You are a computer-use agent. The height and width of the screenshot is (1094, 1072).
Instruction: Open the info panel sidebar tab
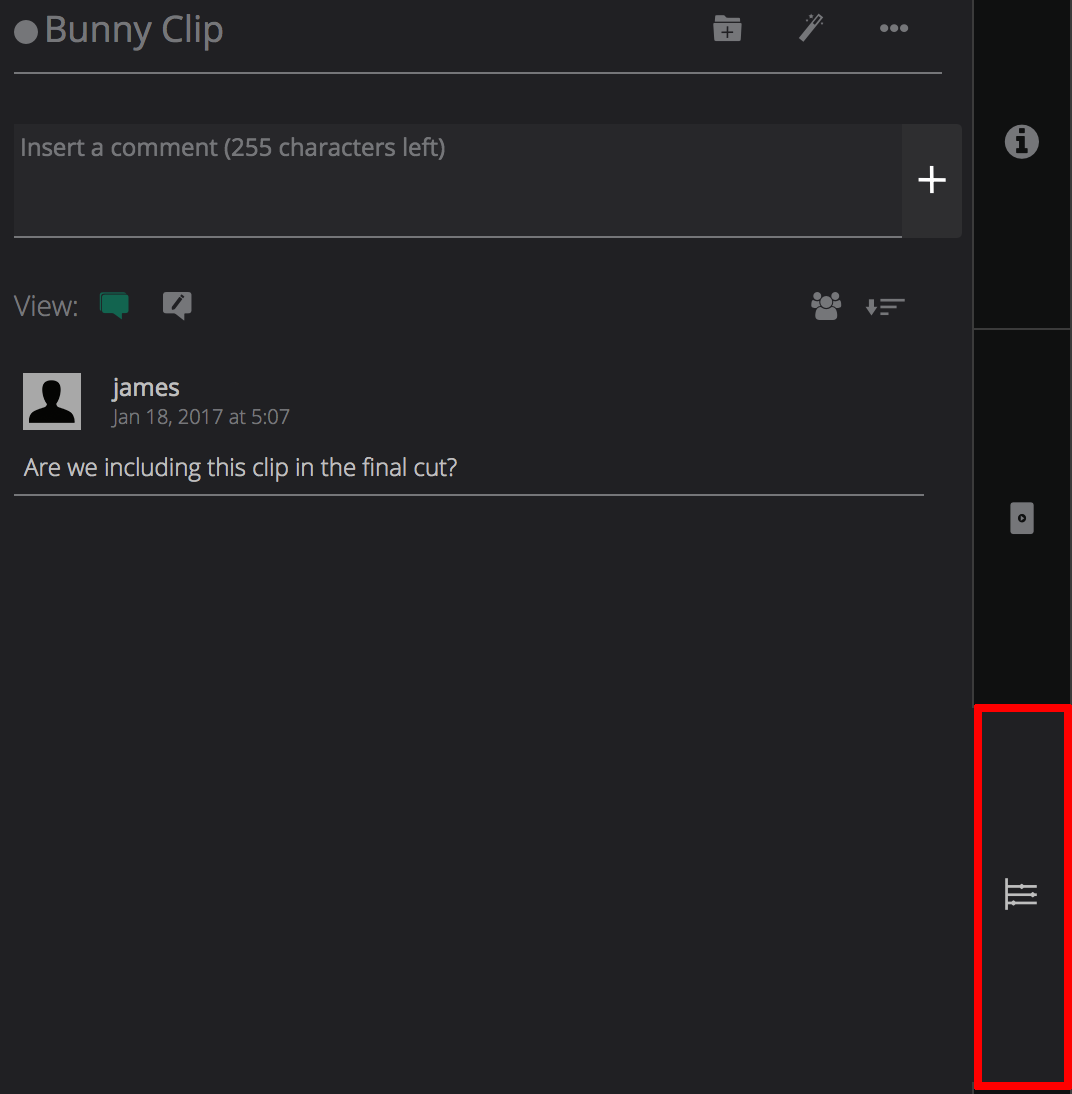click(x=1021, y=142)
